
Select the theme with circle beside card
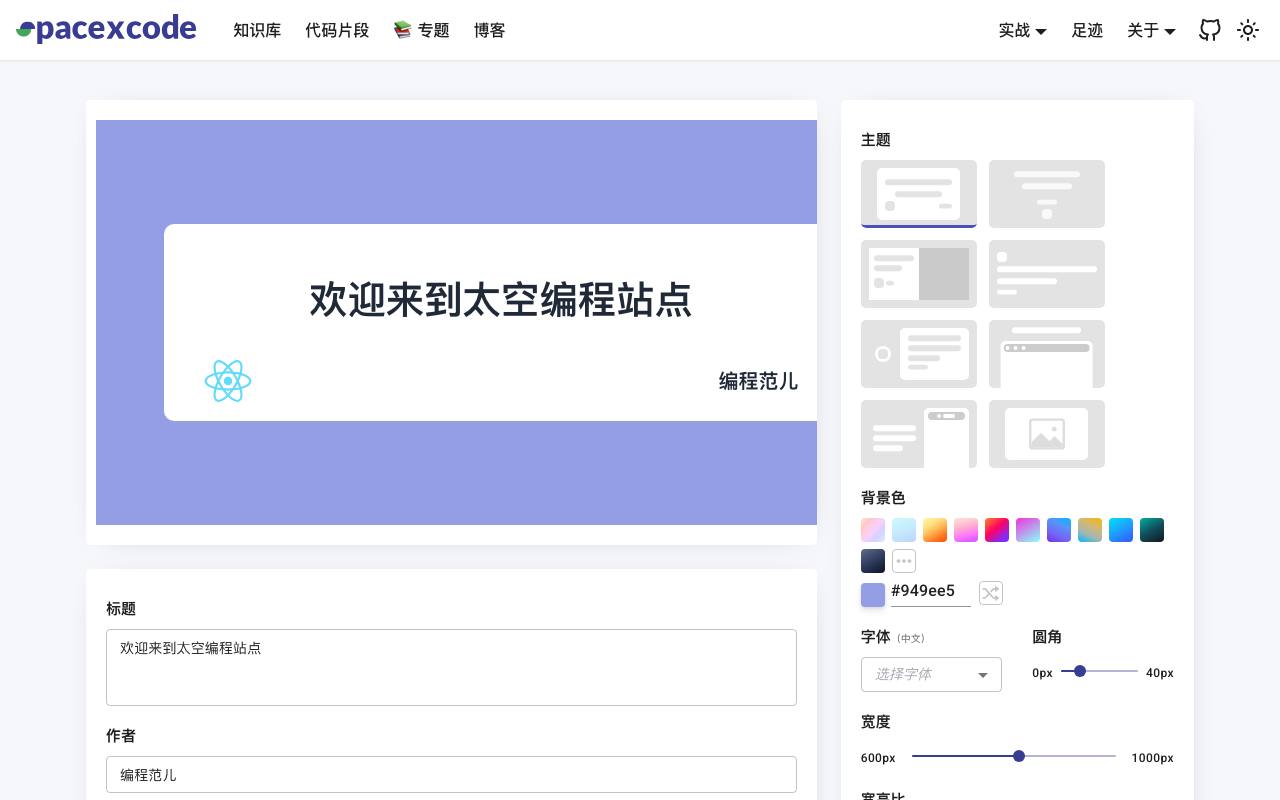coord(919,354)
